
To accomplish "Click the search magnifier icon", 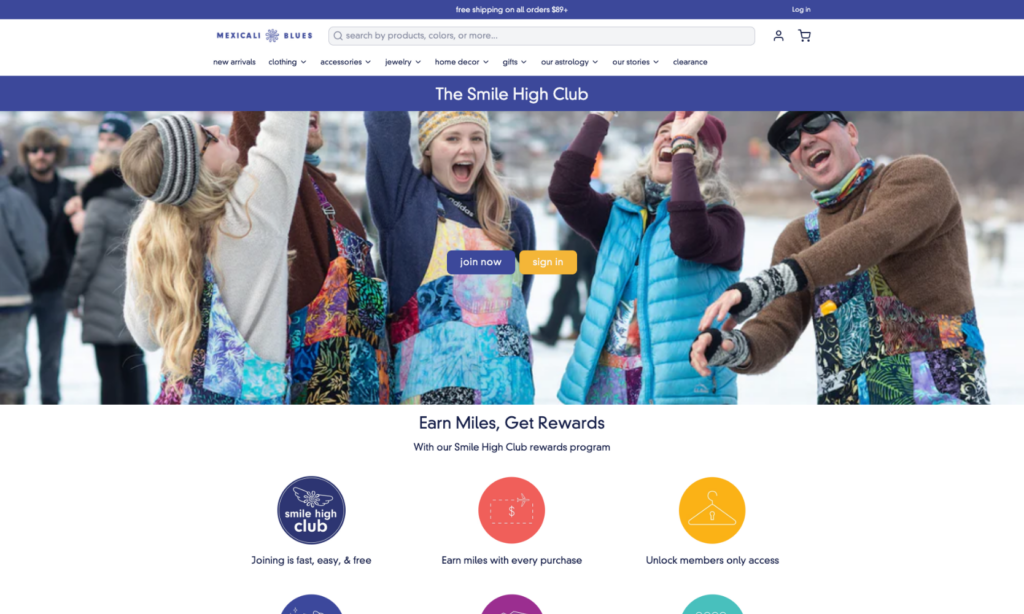I will [338, 36].
